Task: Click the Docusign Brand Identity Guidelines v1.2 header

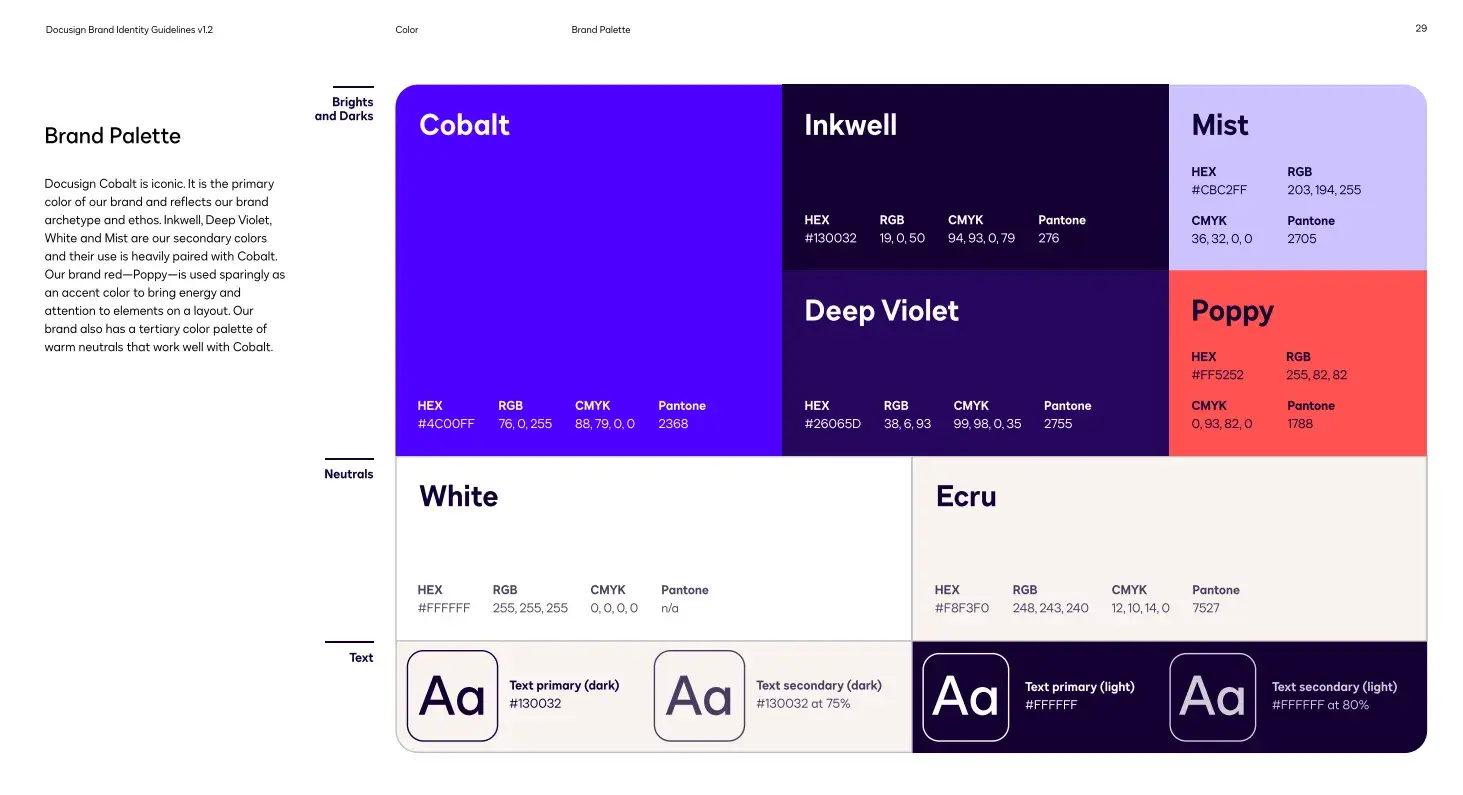Action: (129, 30)
